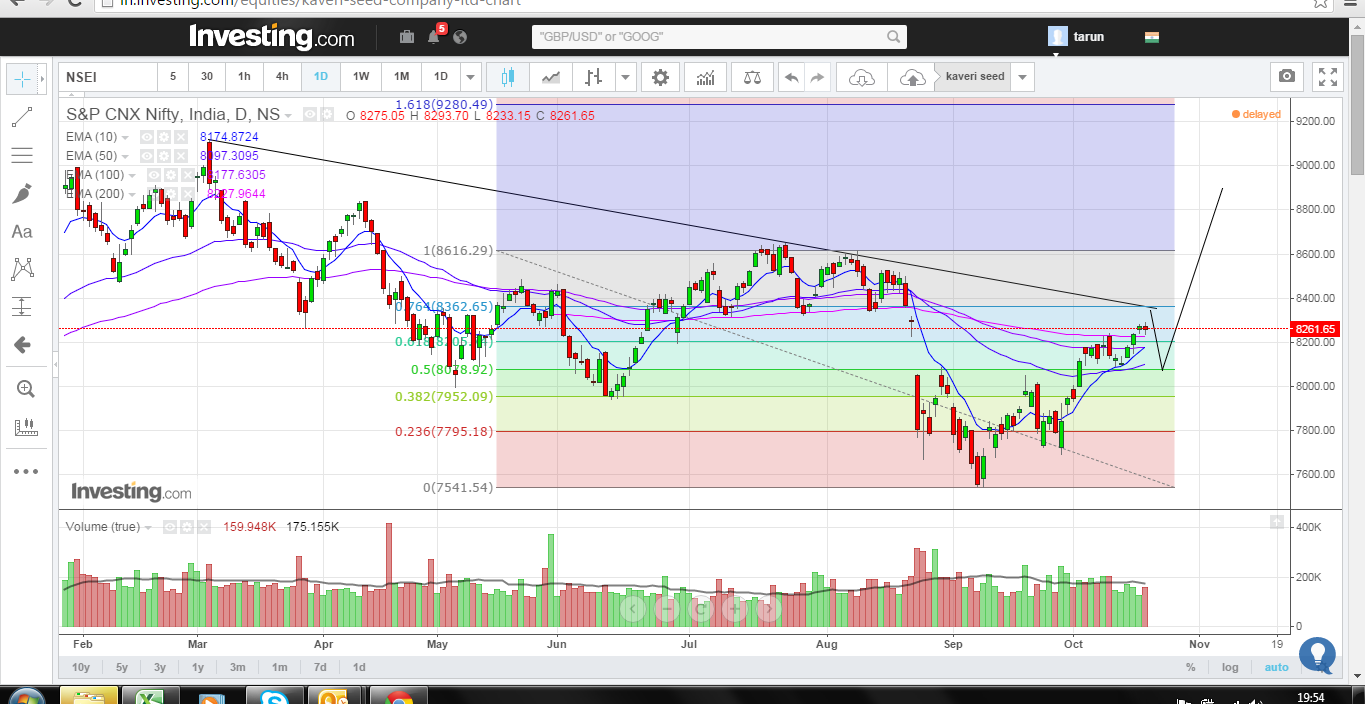This screenshot has height=704, width=1365.
Task: Expand the Volume (true) legend dropdown
Action: (x=148, y=526)
